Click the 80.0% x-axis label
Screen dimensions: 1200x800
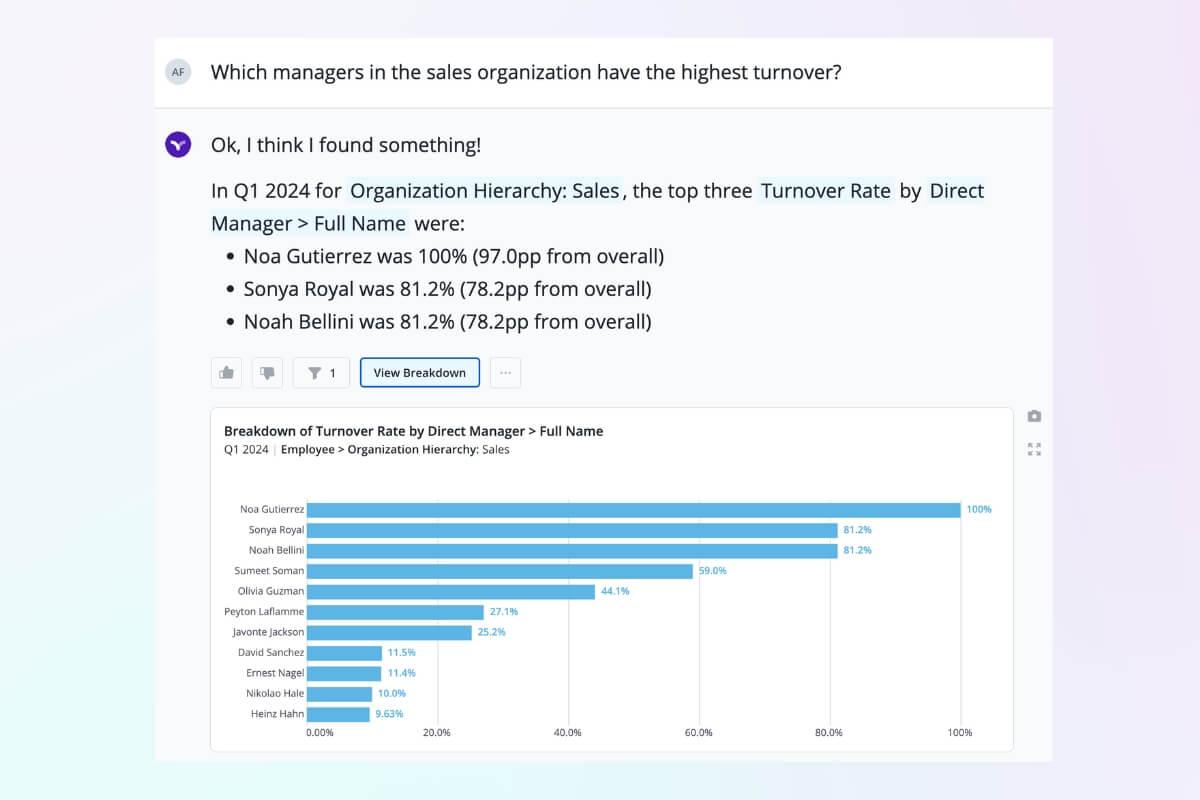(x=829, y=733)
